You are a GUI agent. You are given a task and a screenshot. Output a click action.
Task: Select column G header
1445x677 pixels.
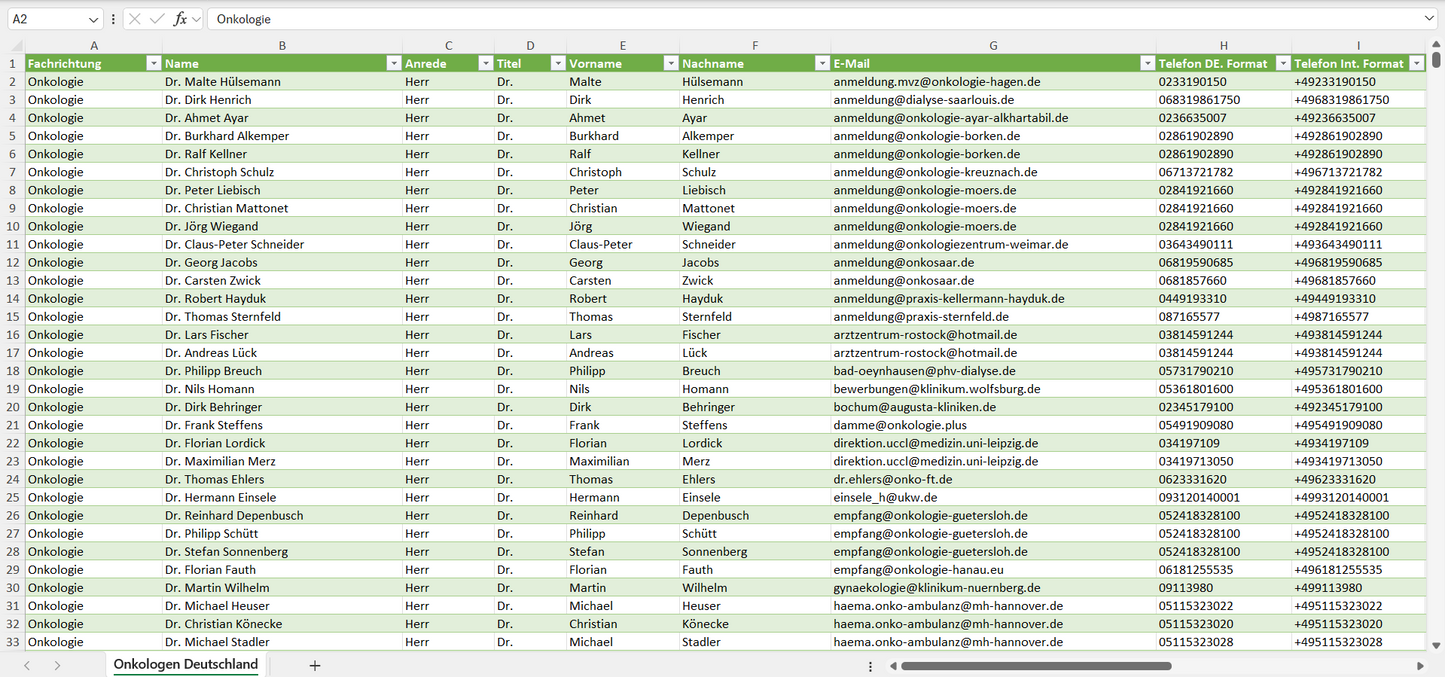point(993,46)
